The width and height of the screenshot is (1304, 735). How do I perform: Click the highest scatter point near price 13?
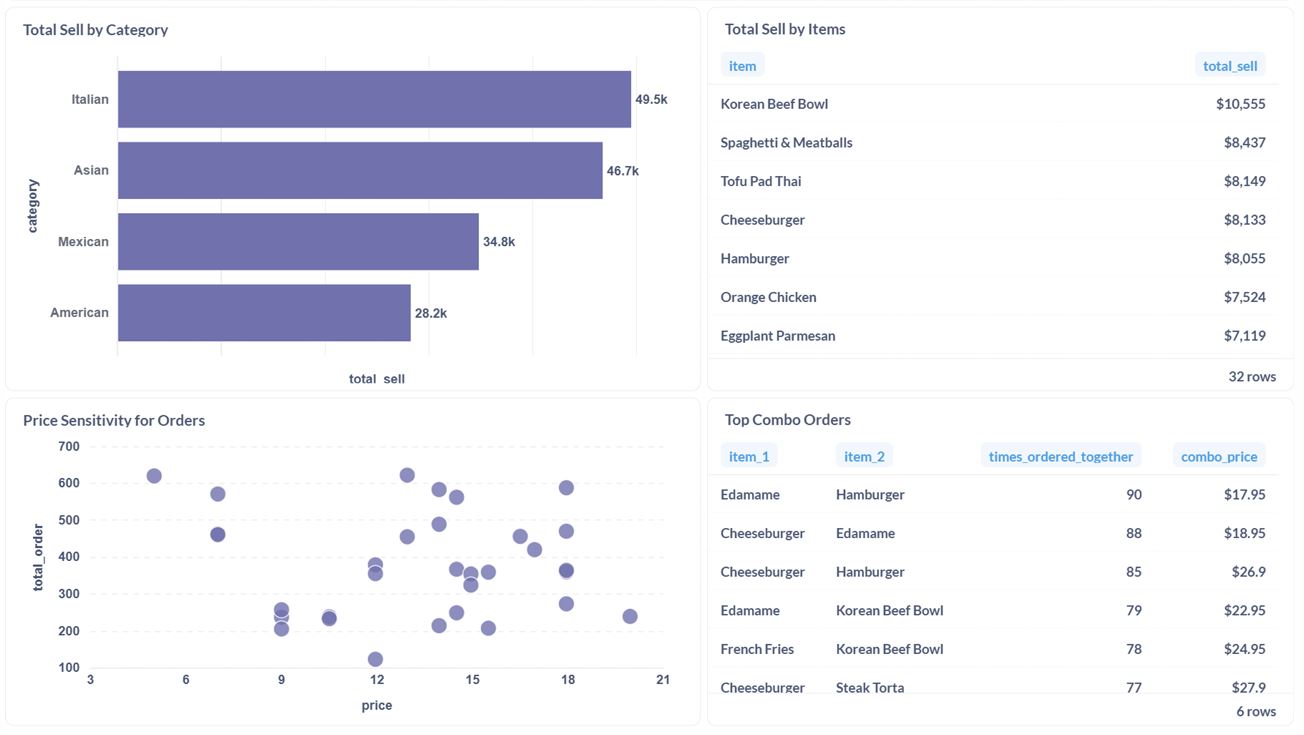pyautogui.click(x=407, y=475)
